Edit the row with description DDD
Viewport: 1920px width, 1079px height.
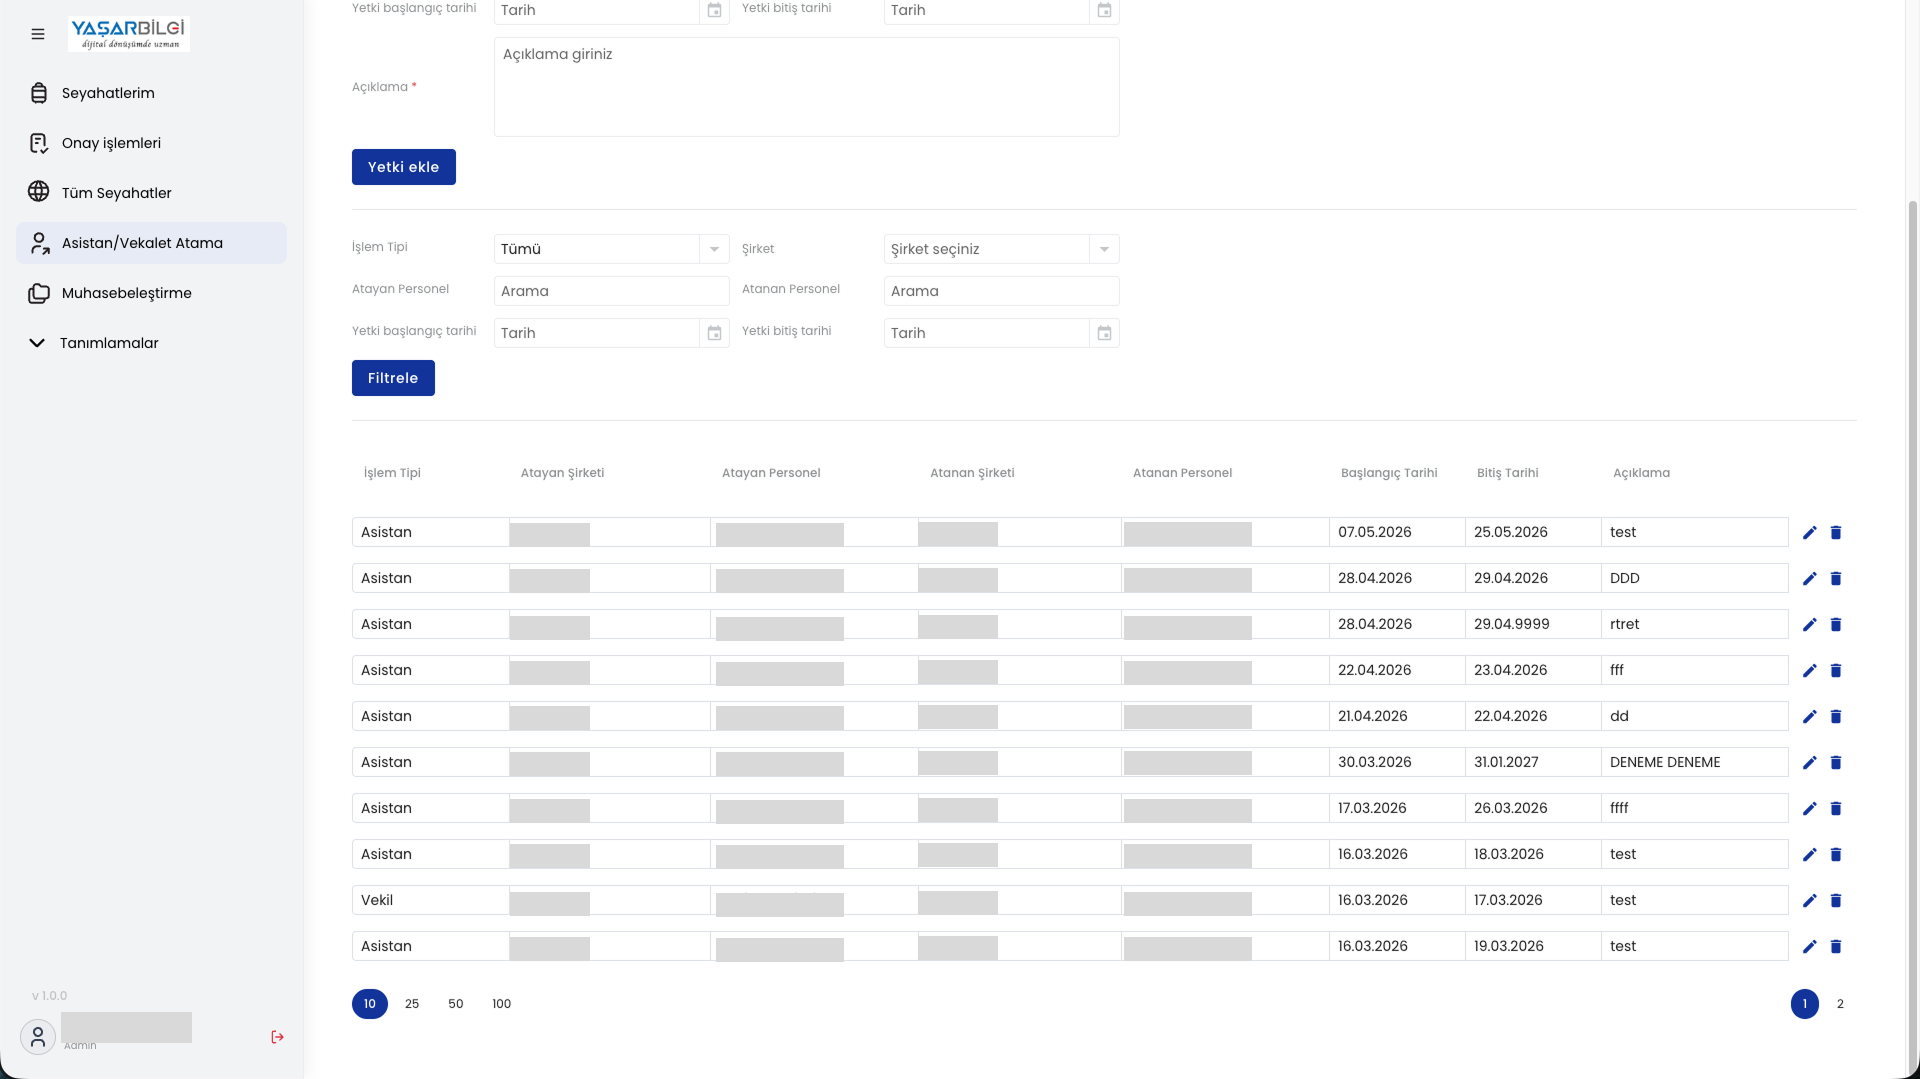pyautogui.click(x=1809, y=579)
